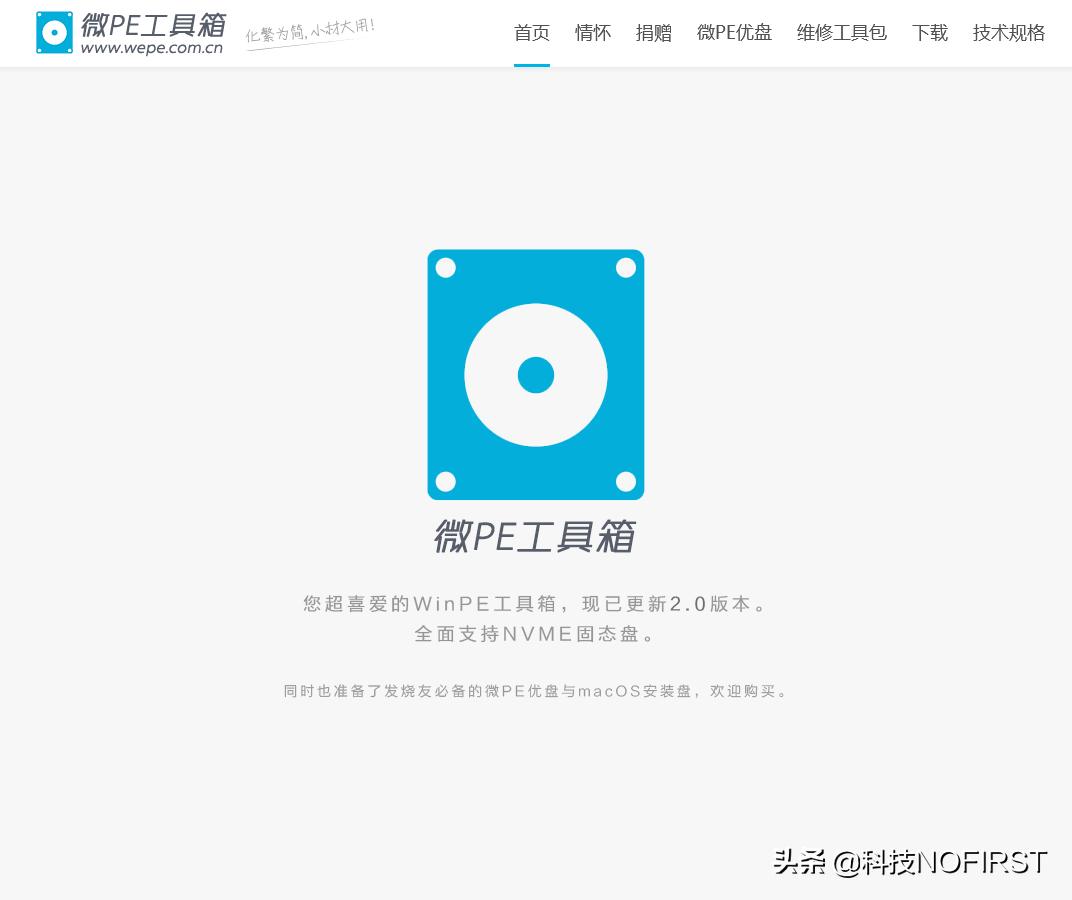Click the 微PE工具箱 logo icon

(54, 32)
